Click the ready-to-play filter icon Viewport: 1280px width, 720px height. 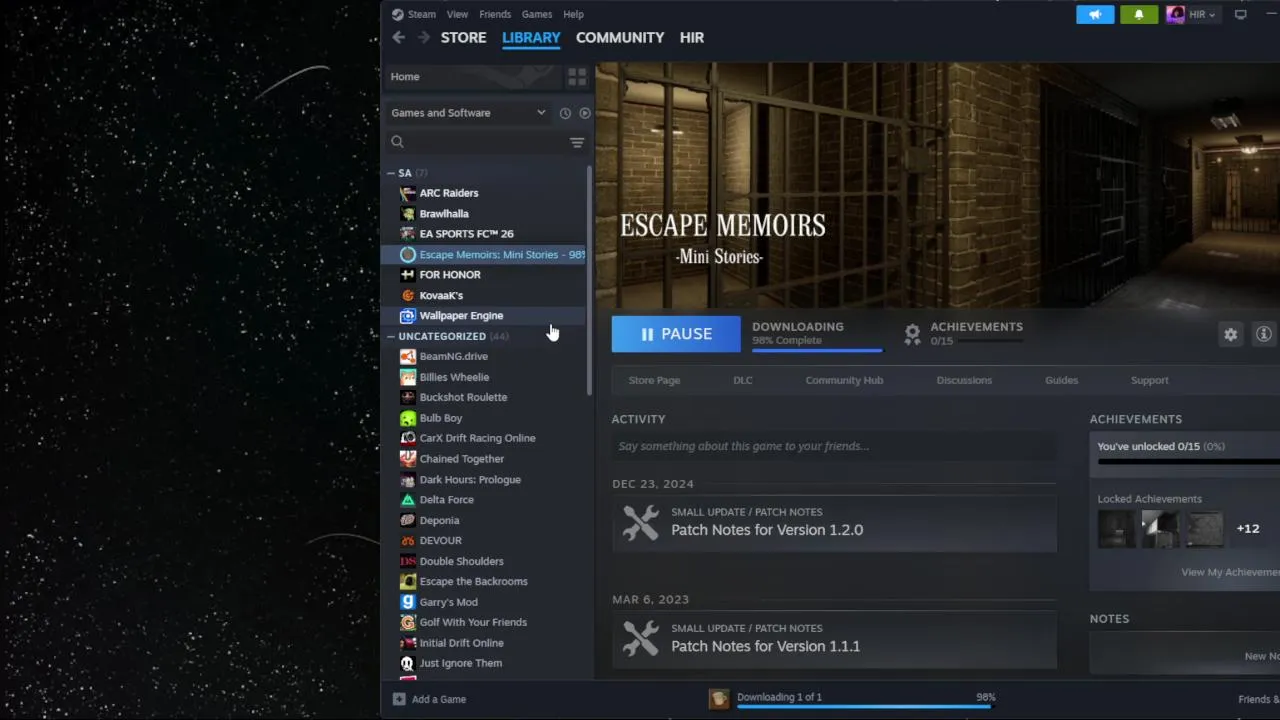(x=585, y=113)
